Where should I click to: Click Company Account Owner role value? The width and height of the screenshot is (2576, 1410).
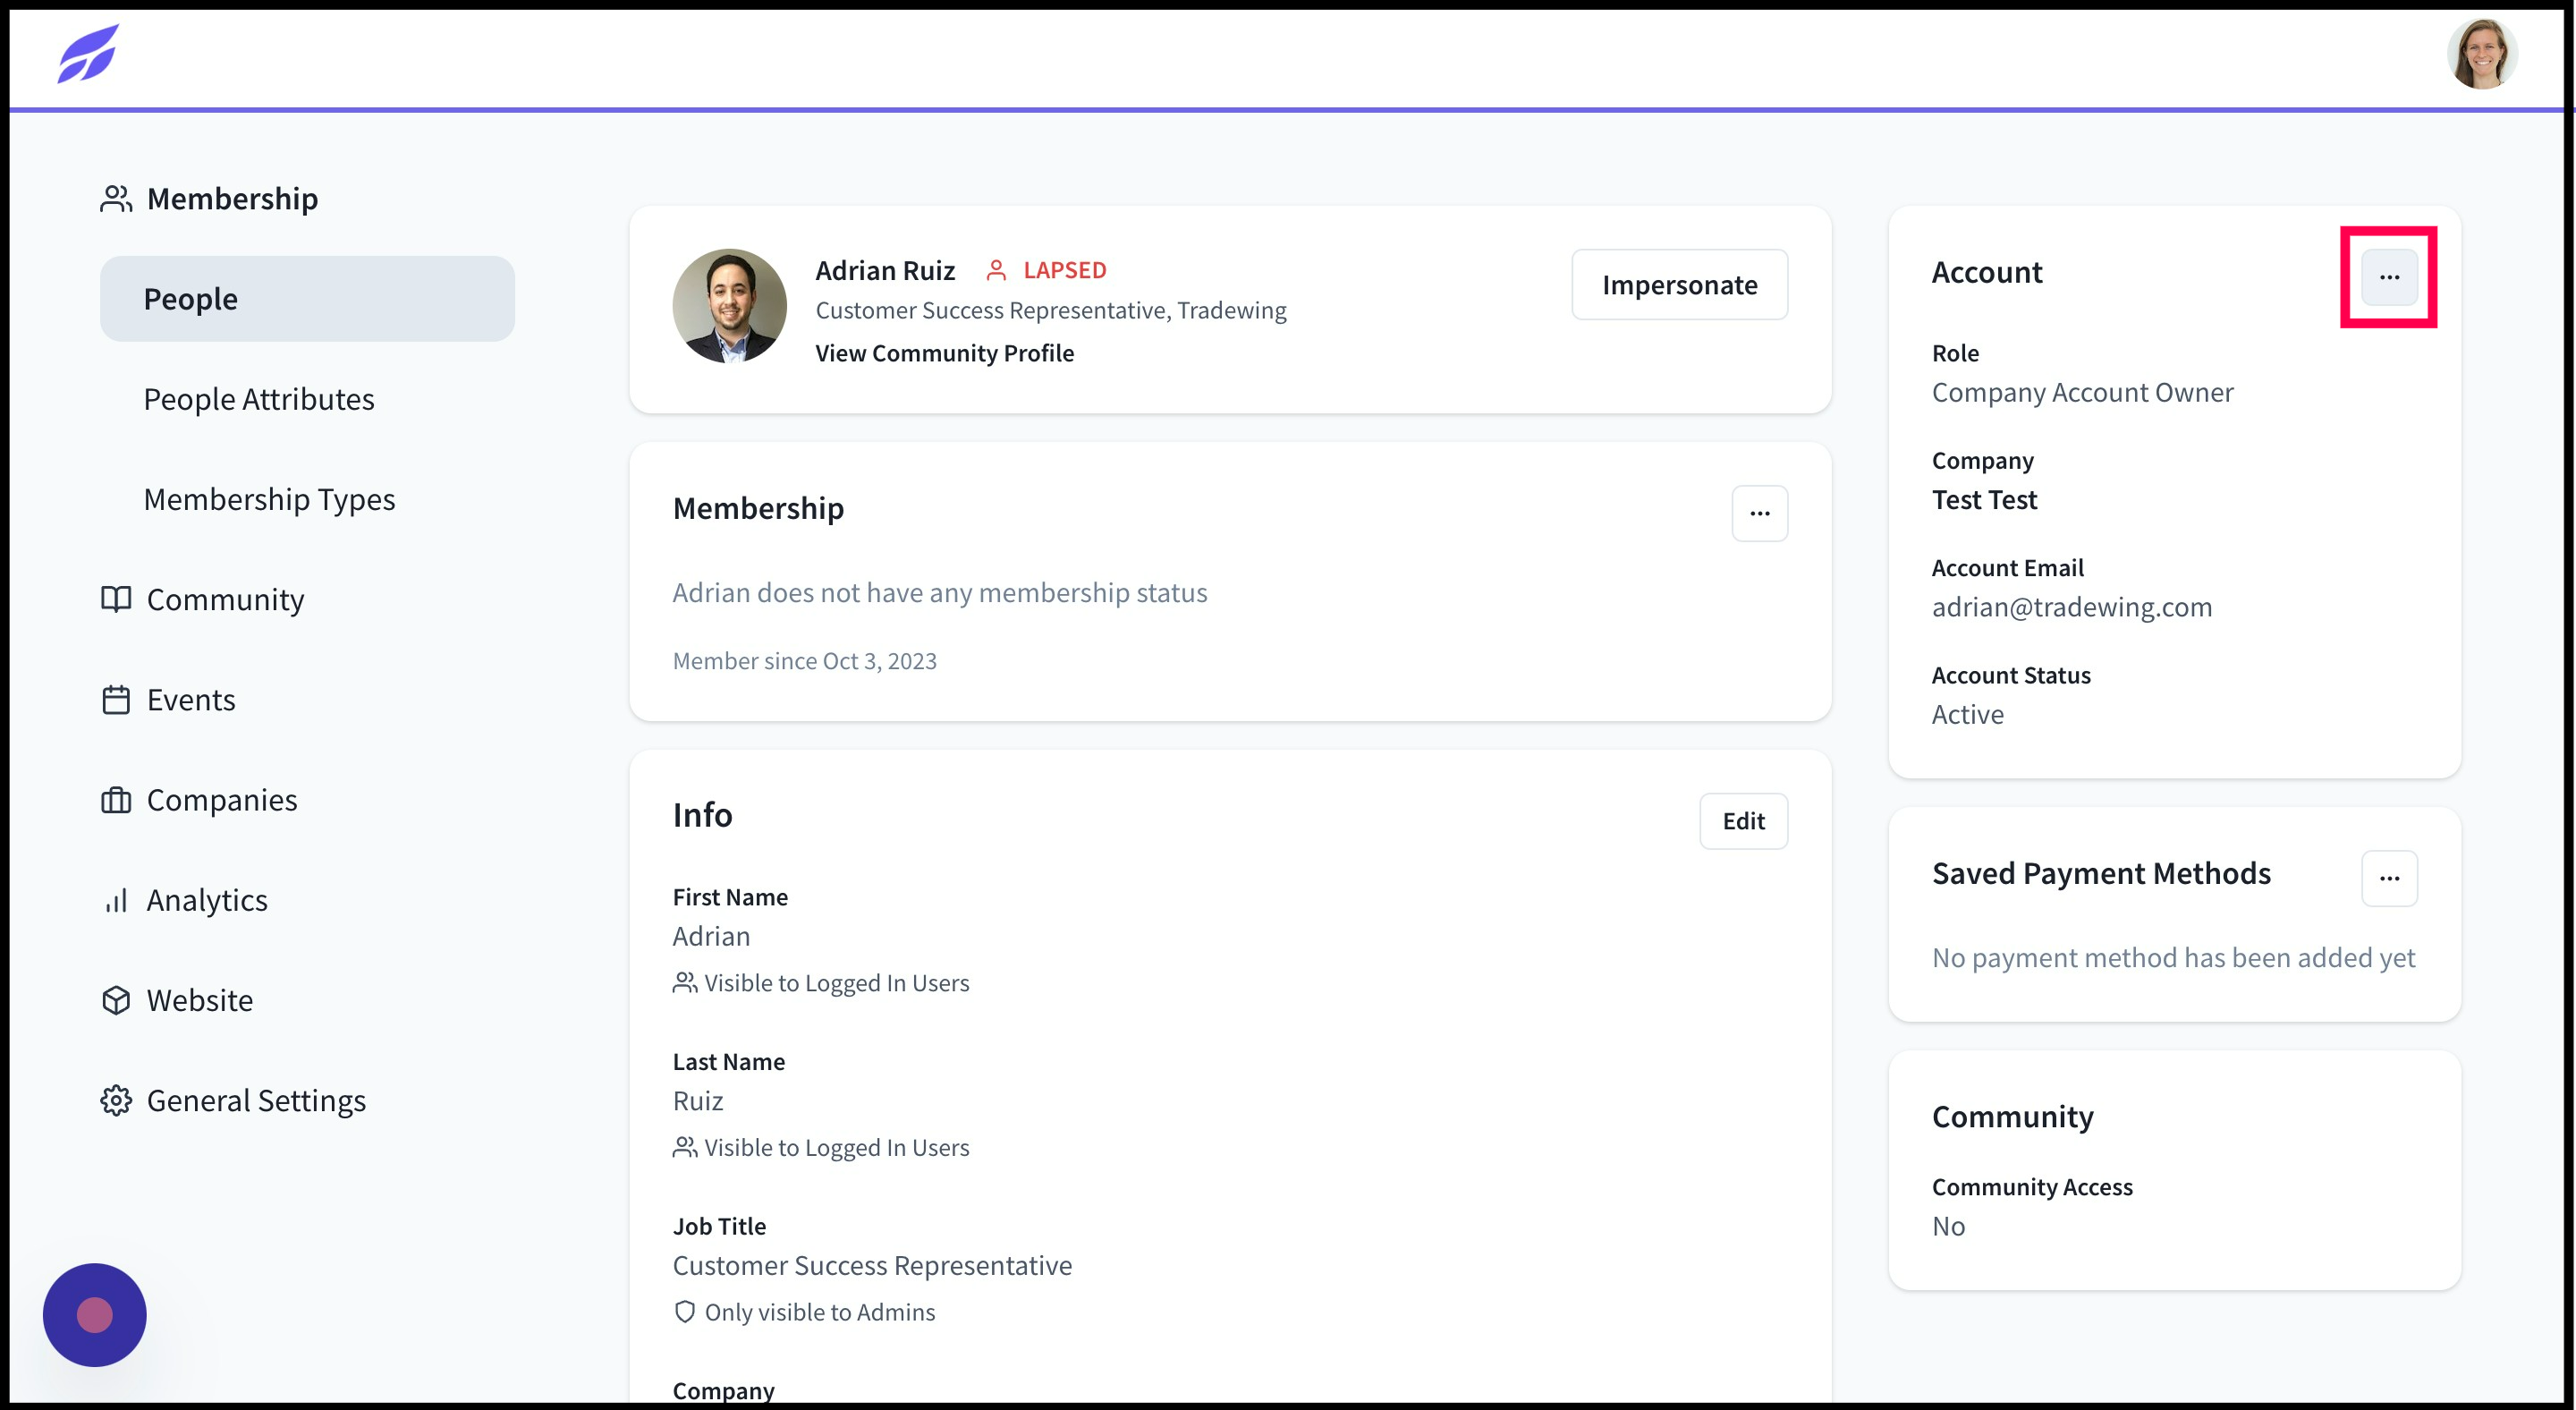coord(2082,392)
